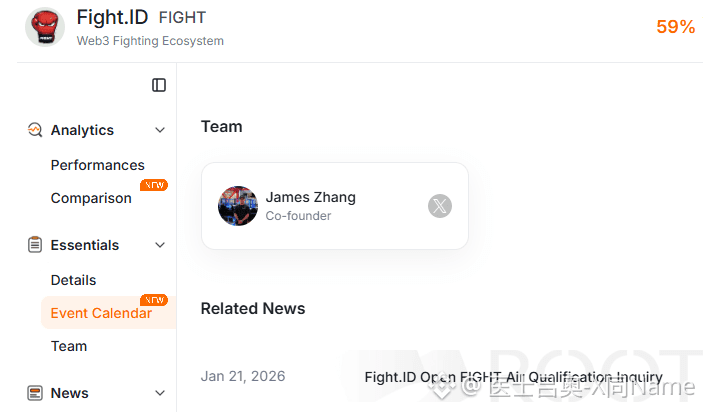Click James Zhang's avatar photo
The image size is (703, 412).
pos(238,206)
